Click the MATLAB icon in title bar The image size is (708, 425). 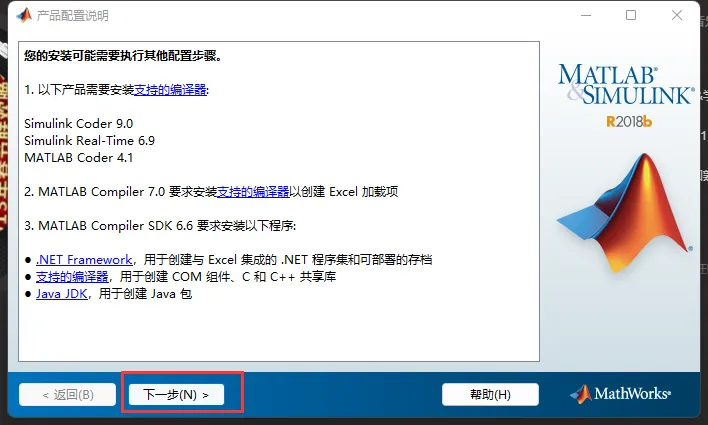coord(24,15)
